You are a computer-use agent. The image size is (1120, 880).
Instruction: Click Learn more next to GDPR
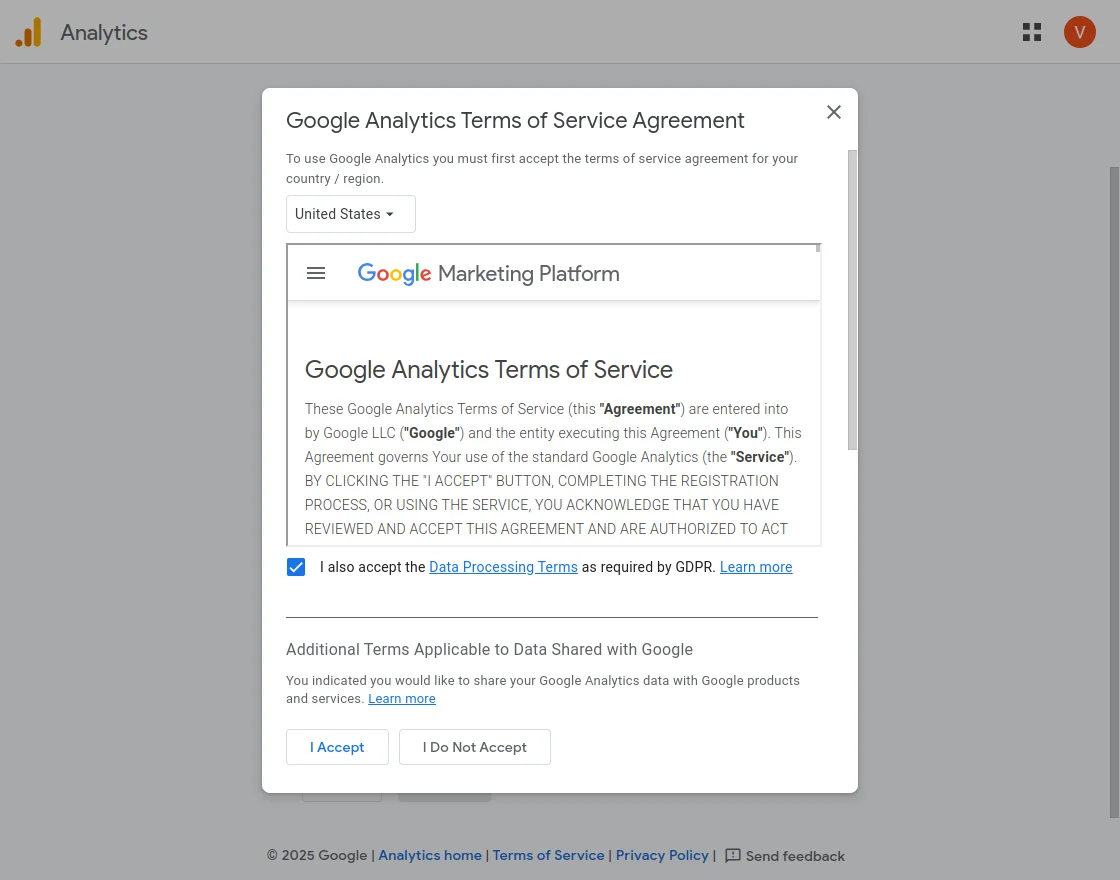click(756, 567)
